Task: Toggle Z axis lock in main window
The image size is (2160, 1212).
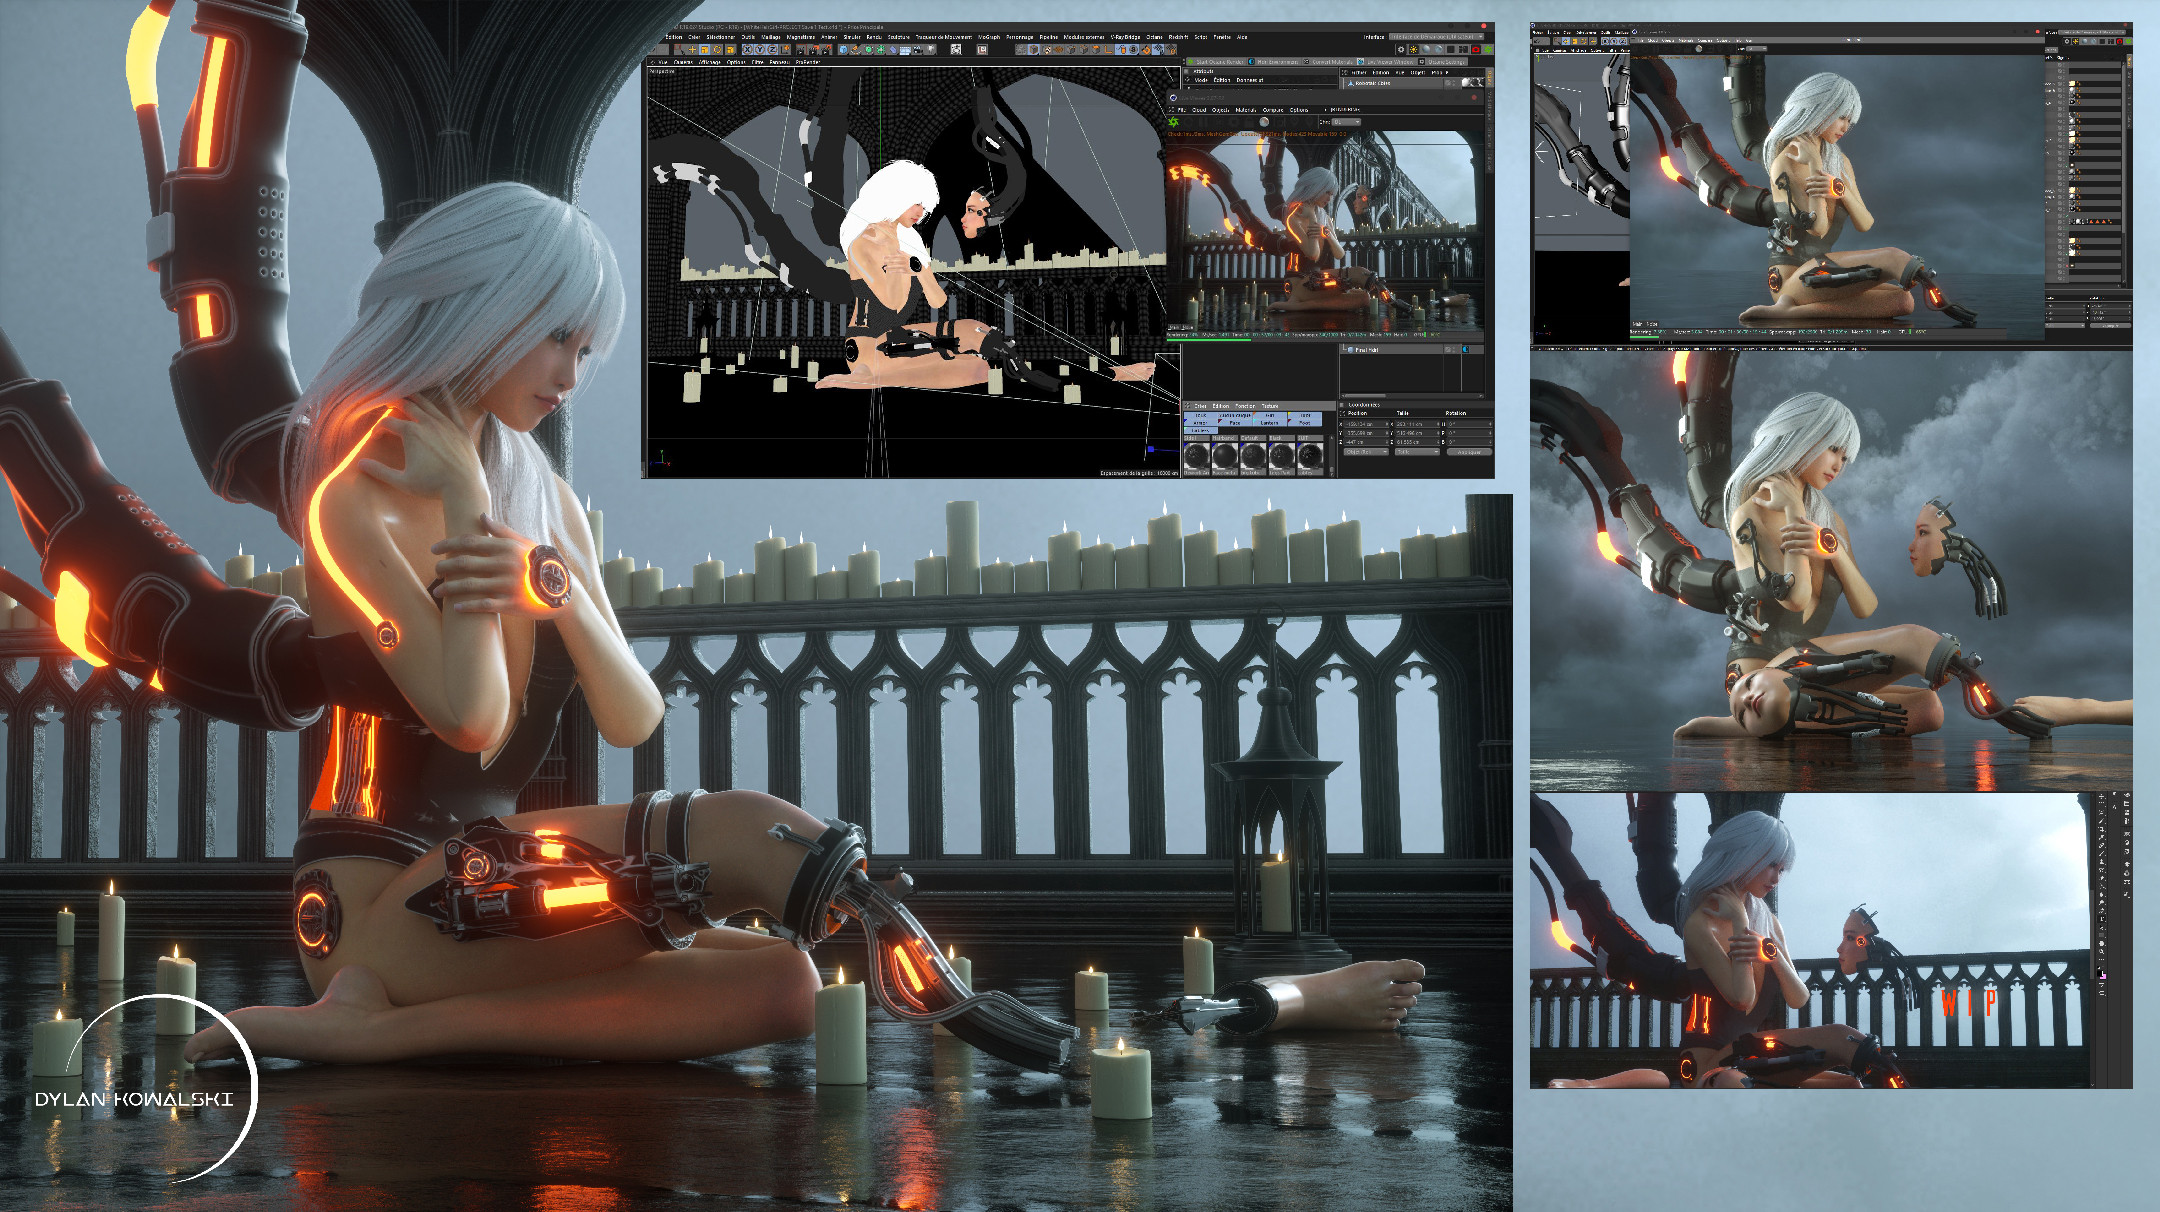Action: pyautogui.click(x=772, y=50)
